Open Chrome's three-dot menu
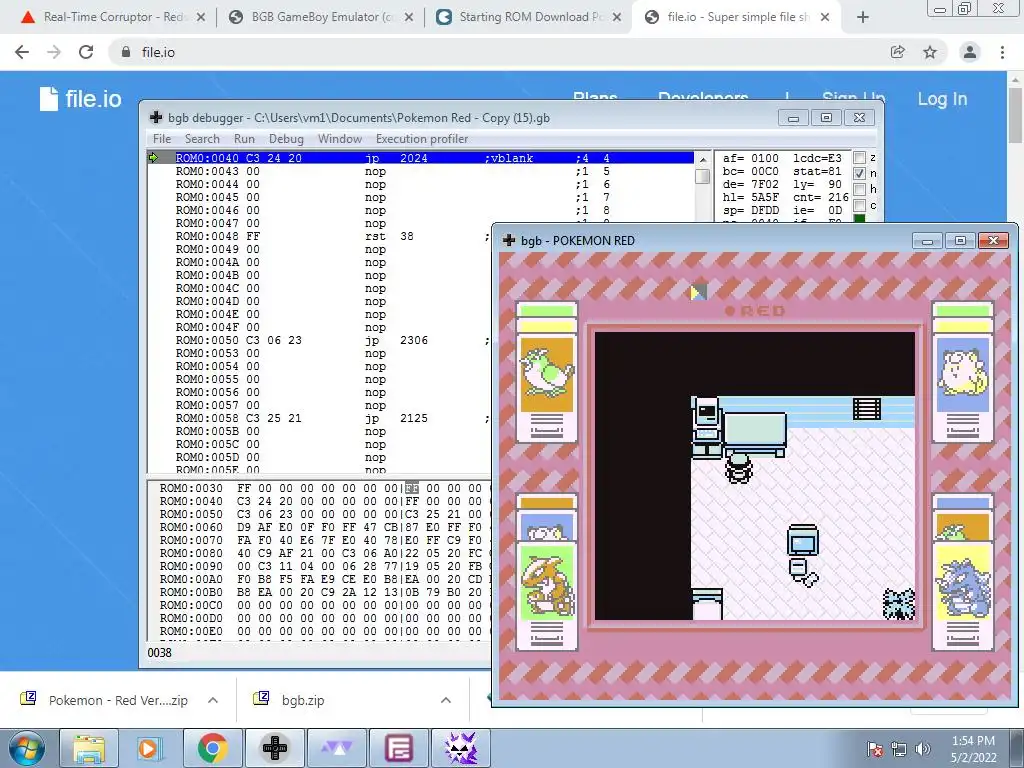Image resolution: width=1024 pixels, height=768 pixels. 1002,52
